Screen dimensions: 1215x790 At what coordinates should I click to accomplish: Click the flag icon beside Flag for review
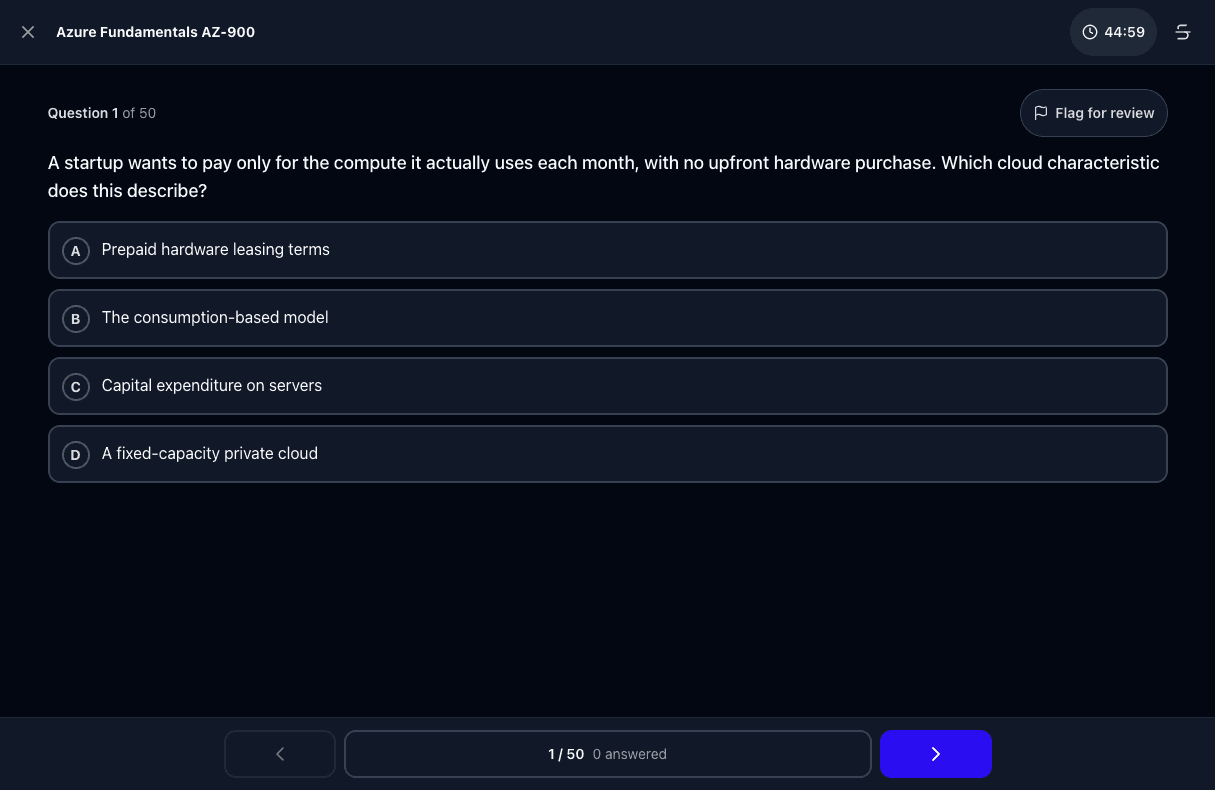[1041, 113]
